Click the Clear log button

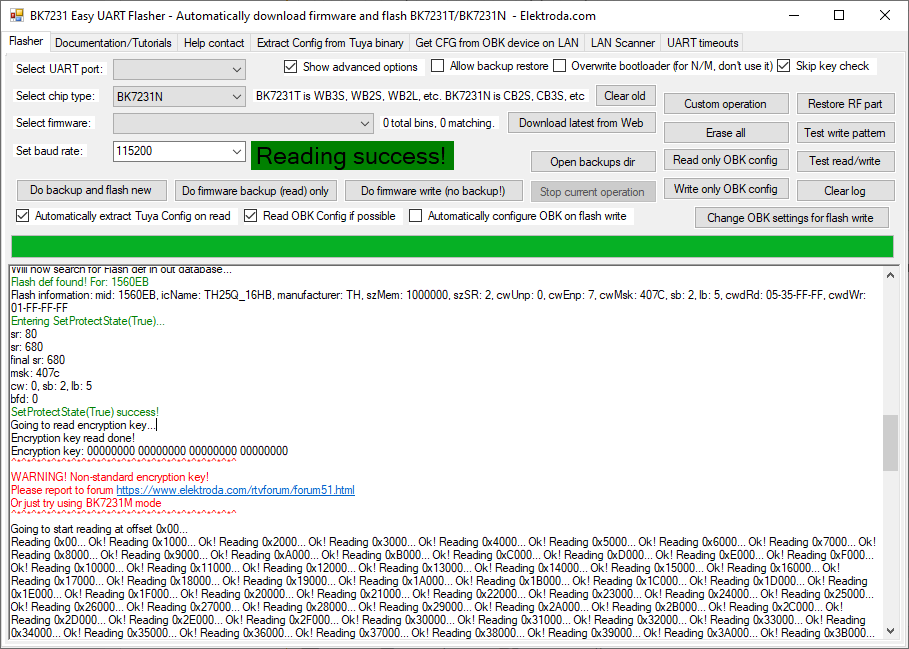845,191
